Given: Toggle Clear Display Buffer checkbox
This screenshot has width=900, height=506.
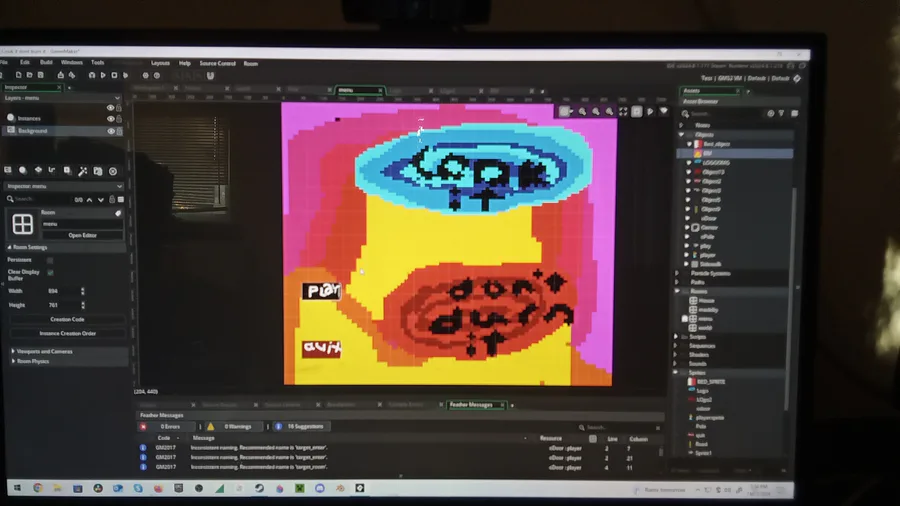Looking at the screenshot, I should click(x=50, y=273).
